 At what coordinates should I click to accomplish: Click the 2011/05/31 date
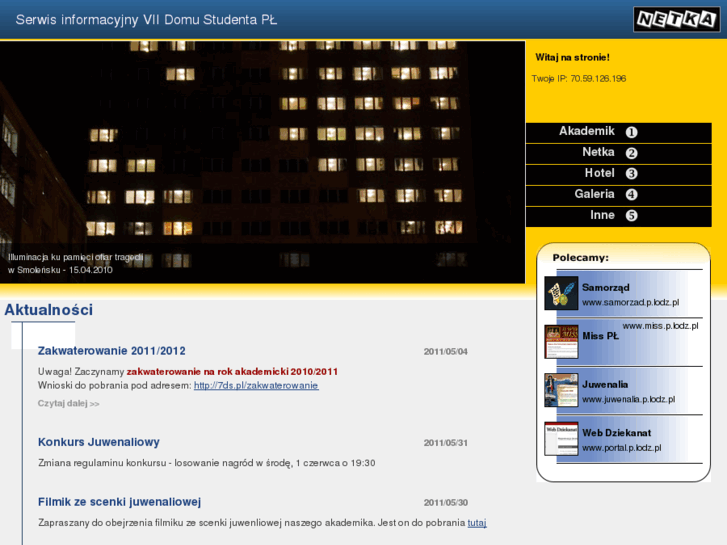(x=446, y=443)
